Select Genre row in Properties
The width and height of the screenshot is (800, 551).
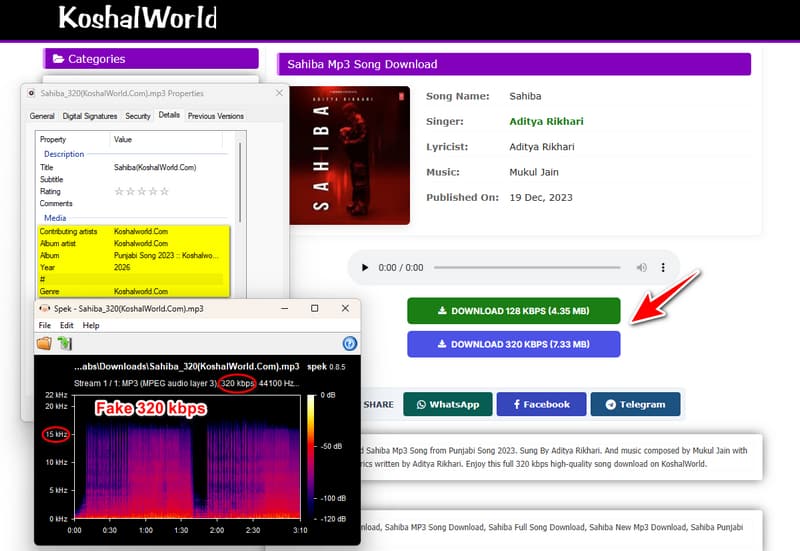(x=134, y=291)
